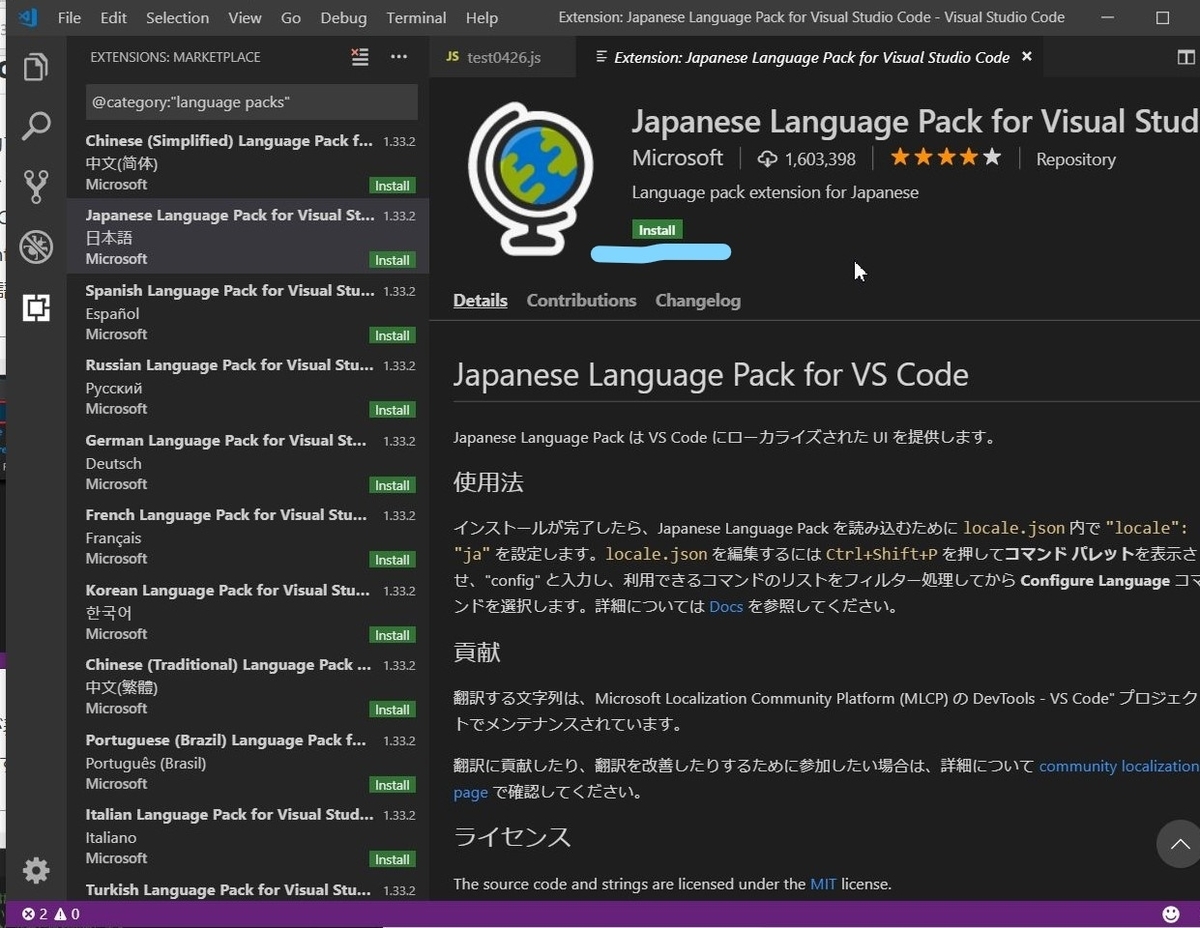This screenshot has width=1200, height=928.
Task: Open the Manage gear icon
Action: coord(36,870)
